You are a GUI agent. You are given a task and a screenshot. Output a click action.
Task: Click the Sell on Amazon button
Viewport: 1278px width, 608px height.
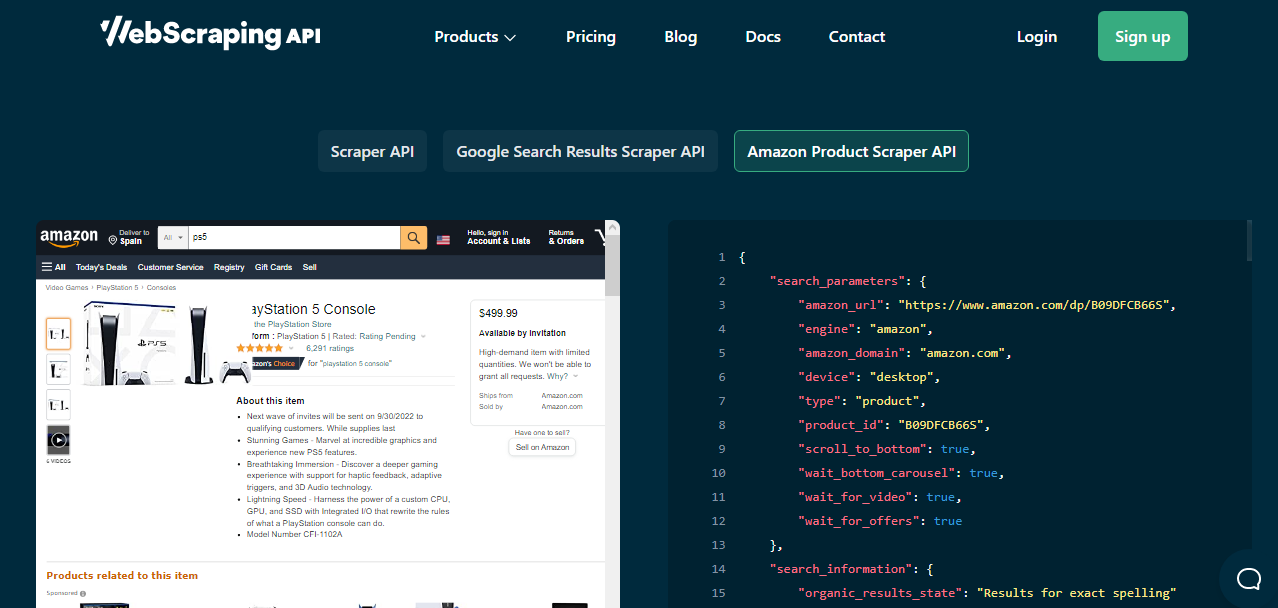541,447
